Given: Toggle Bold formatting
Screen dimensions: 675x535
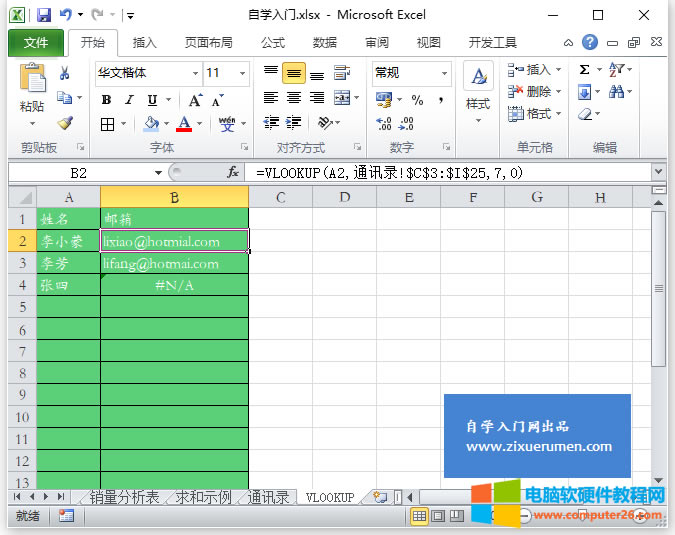Looking at the screenshot, I should [106, 100].
